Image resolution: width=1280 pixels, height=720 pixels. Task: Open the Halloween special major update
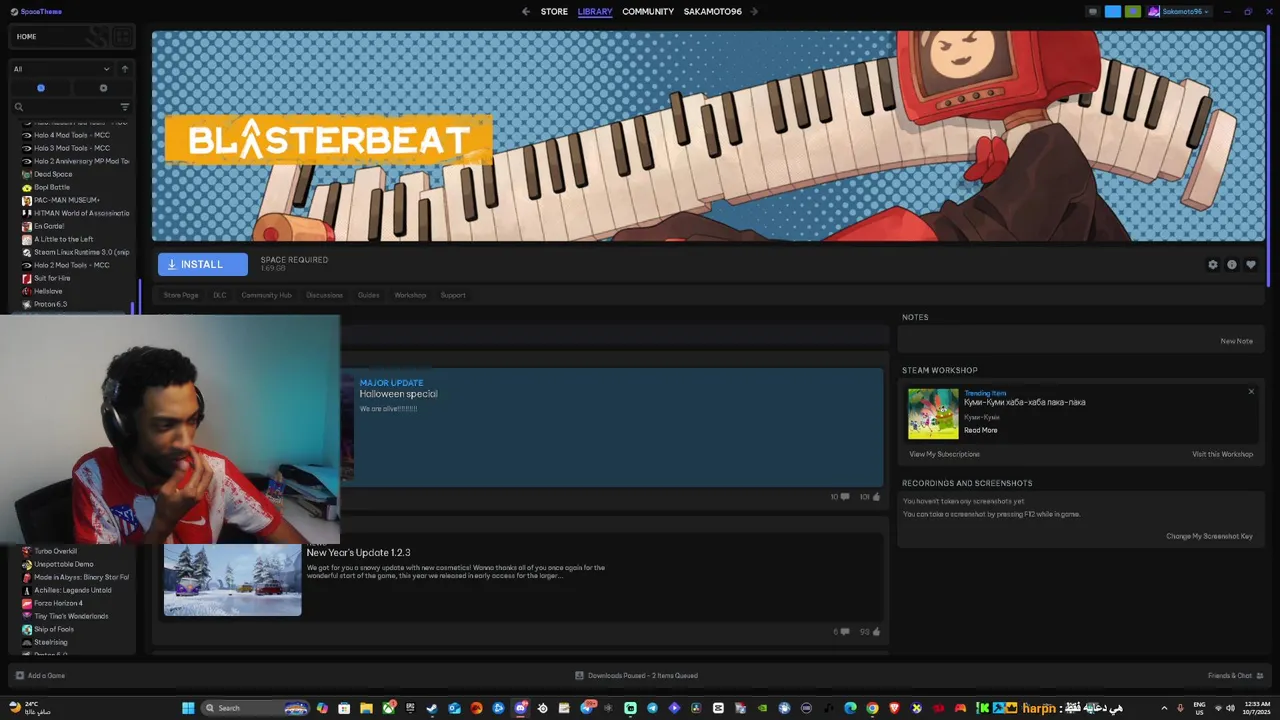612,427
